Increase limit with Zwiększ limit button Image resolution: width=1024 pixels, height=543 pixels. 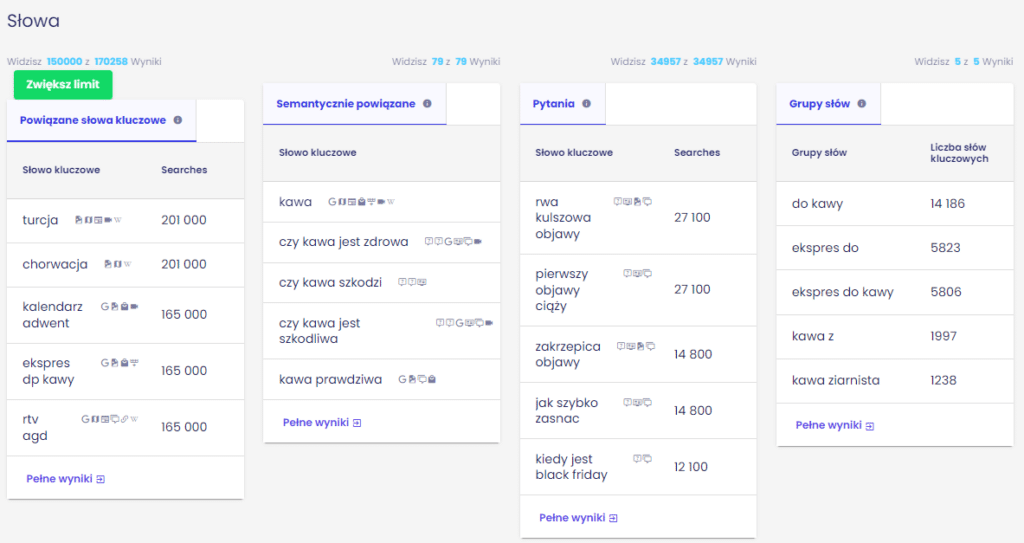coord(63,84)
